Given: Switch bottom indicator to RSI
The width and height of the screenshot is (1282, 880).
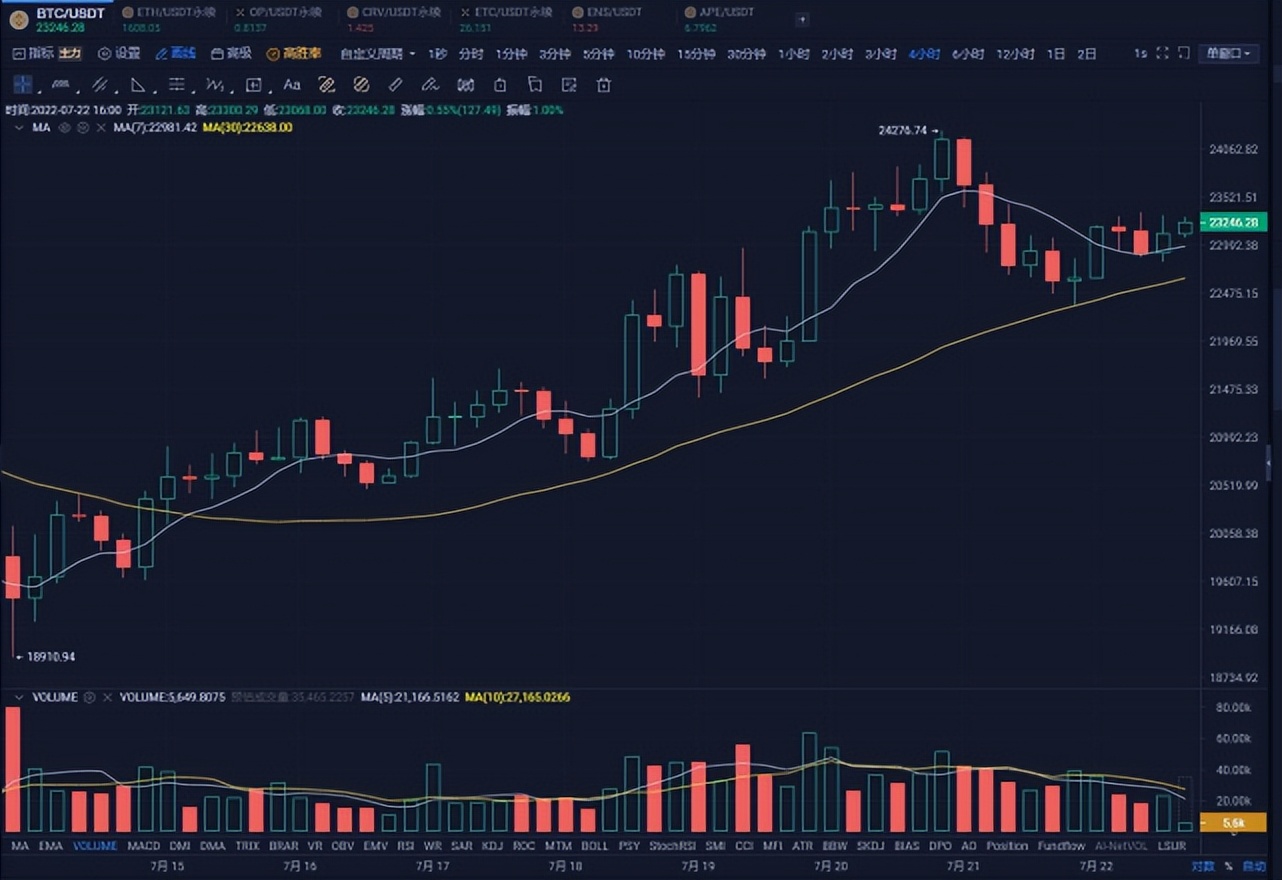Looking at the screenshot, I should (x=406, y=846).
